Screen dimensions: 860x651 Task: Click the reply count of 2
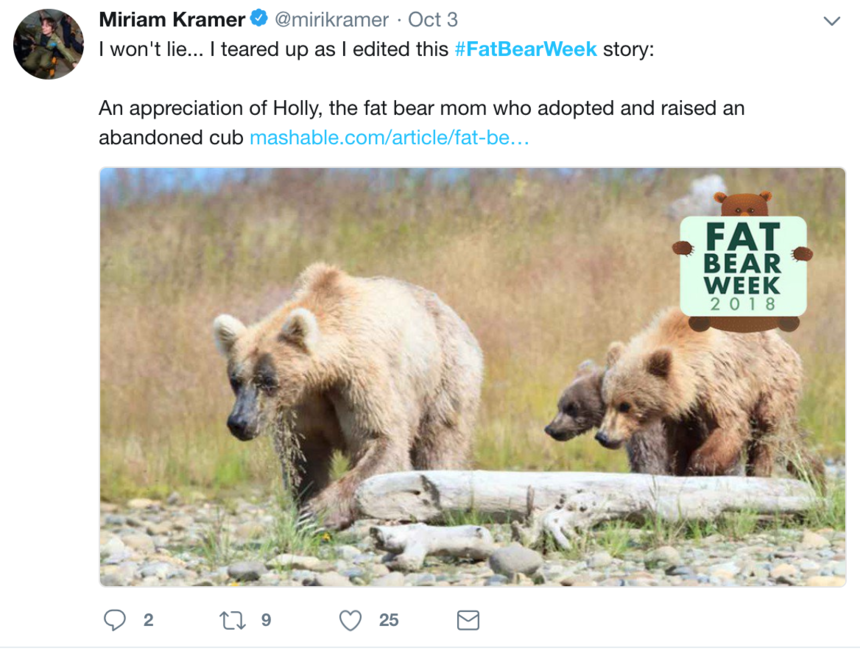point(148,620)
